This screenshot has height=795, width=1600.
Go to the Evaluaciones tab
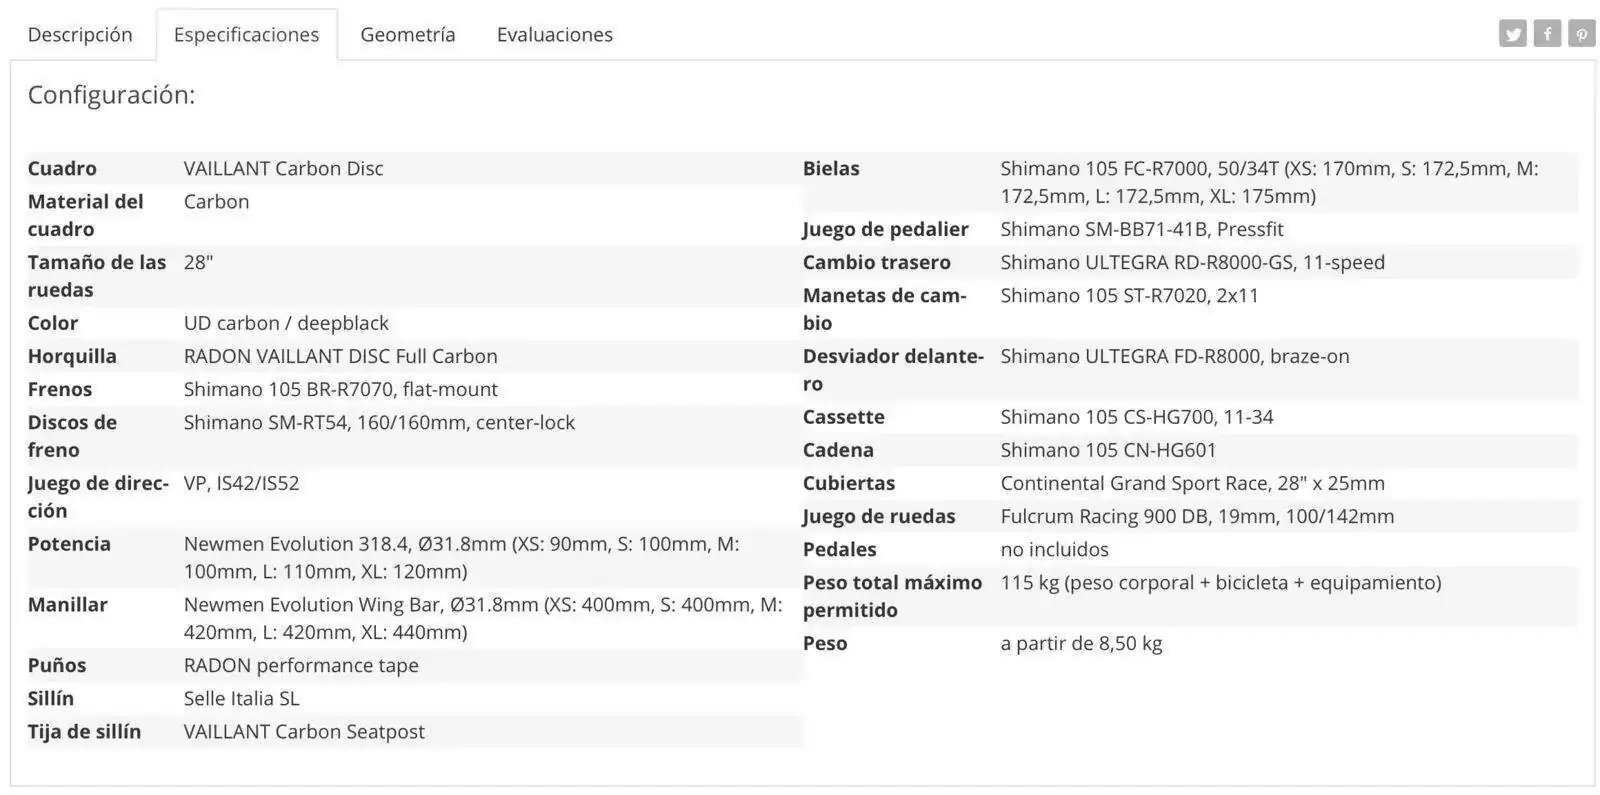pyautogui.click(x=554, y=34)
